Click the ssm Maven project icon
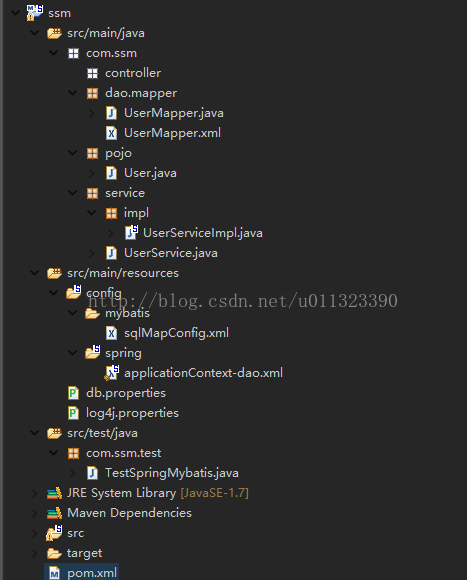Image resolution: width=467 pixels, height=580 pixels. pos(35,13)
